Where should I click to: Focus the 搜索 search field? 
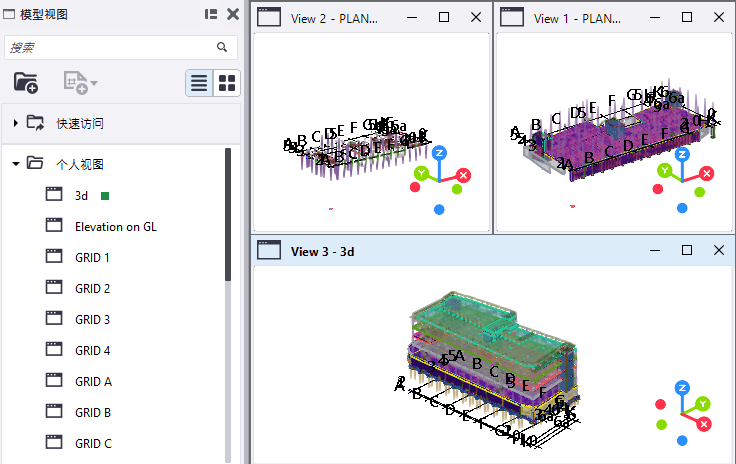point(121,47)
